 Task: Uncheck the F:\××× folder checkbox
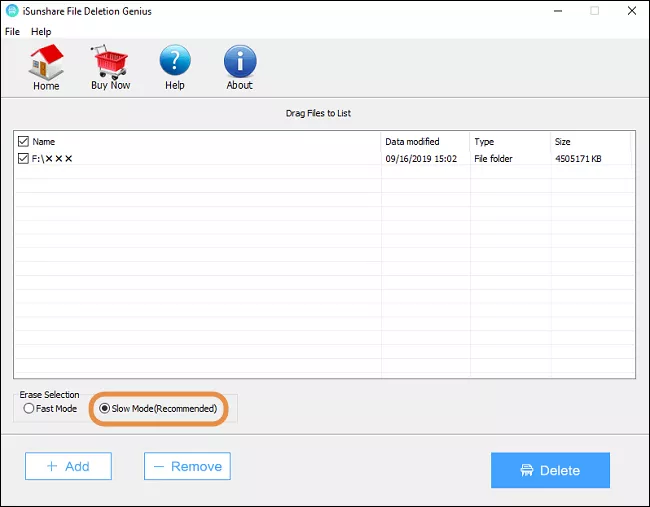click(x=24, y=158)
